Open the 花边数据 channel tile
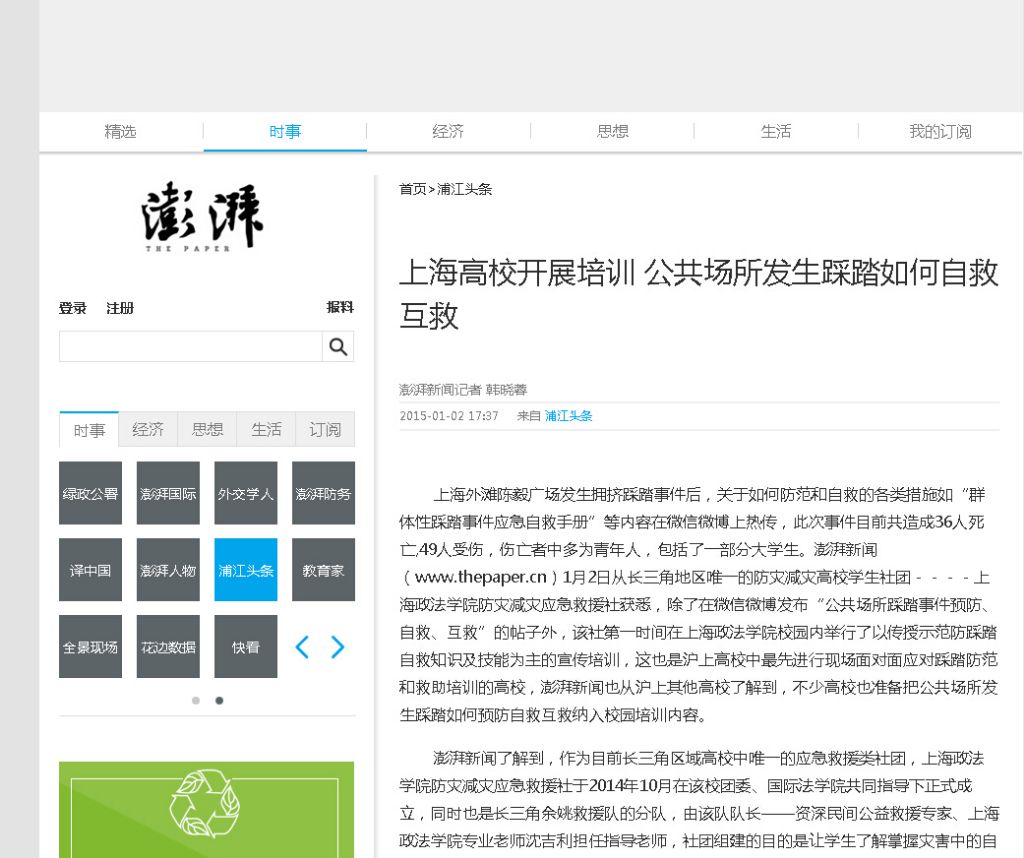The width and height of the screenshot is (1024, 858). coord(168,647)
